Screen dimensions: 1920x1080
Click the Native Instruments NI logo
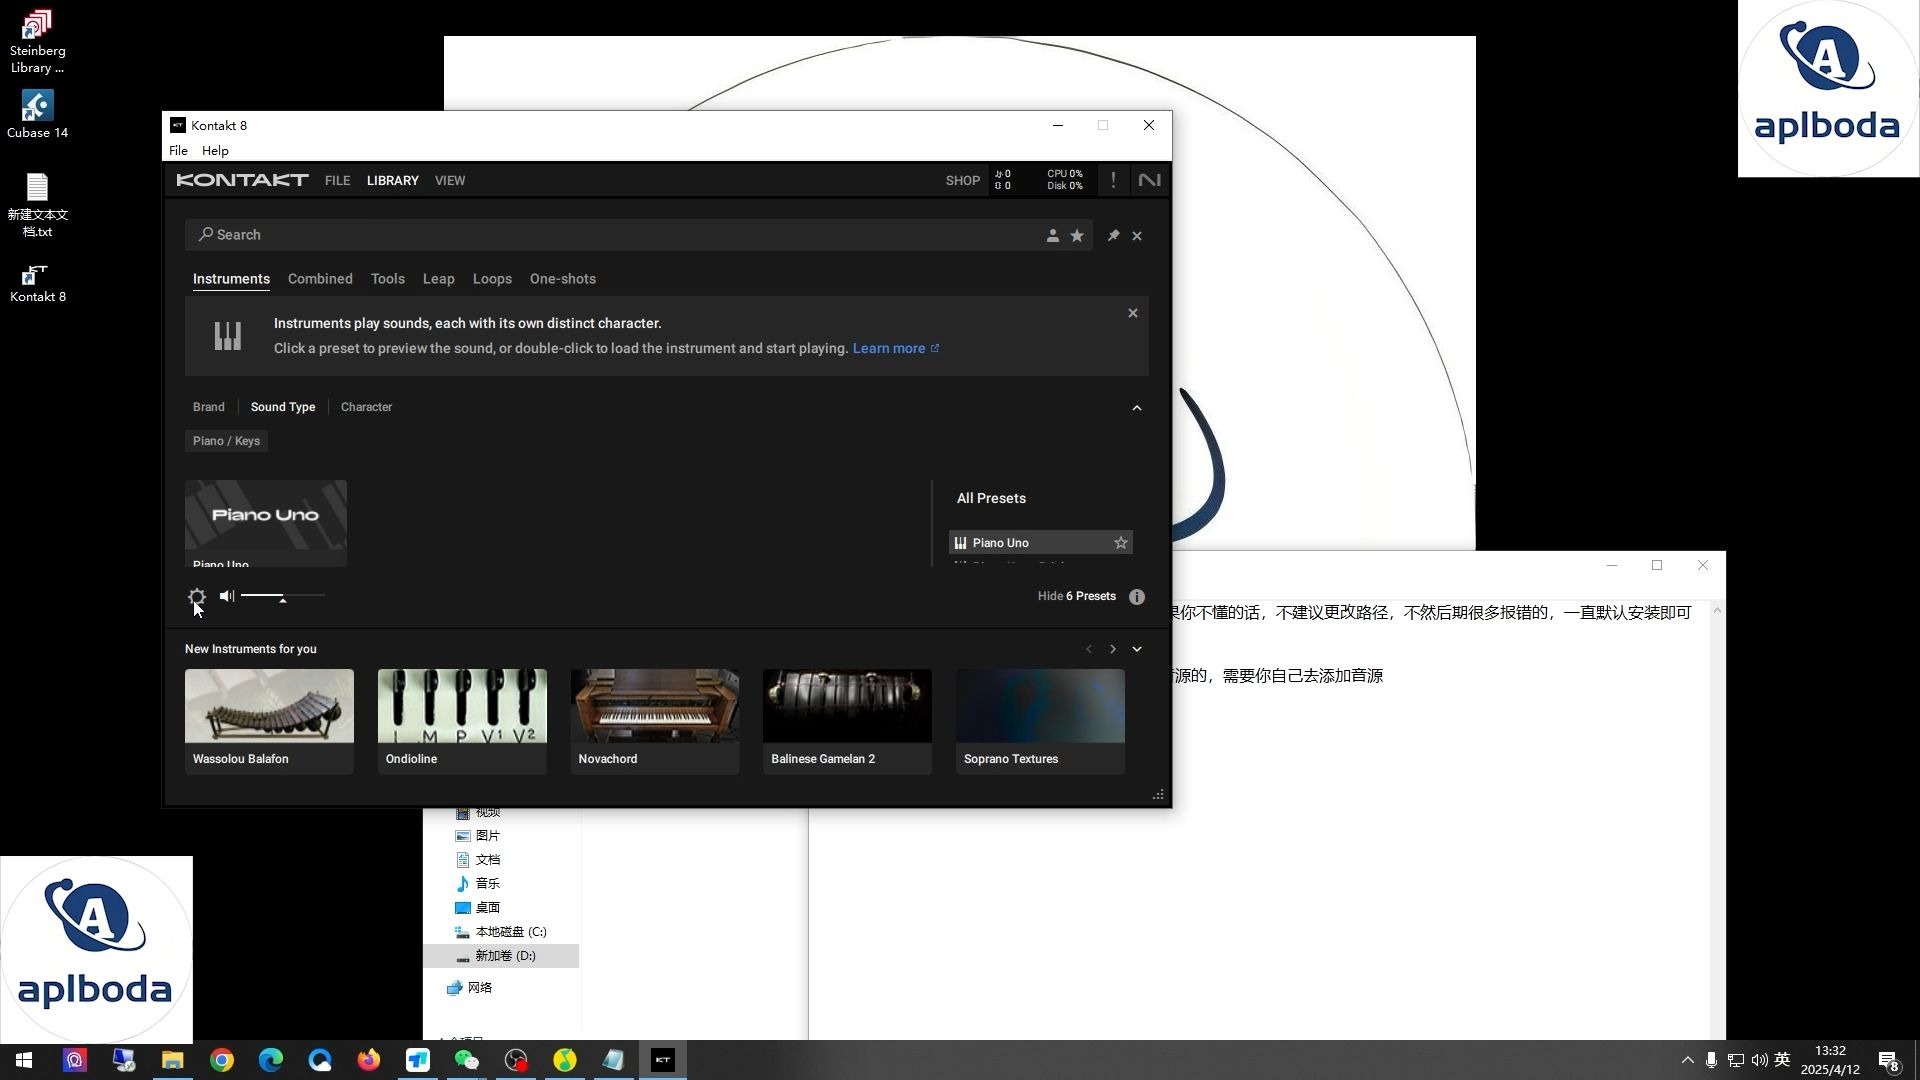point(1150,180)
